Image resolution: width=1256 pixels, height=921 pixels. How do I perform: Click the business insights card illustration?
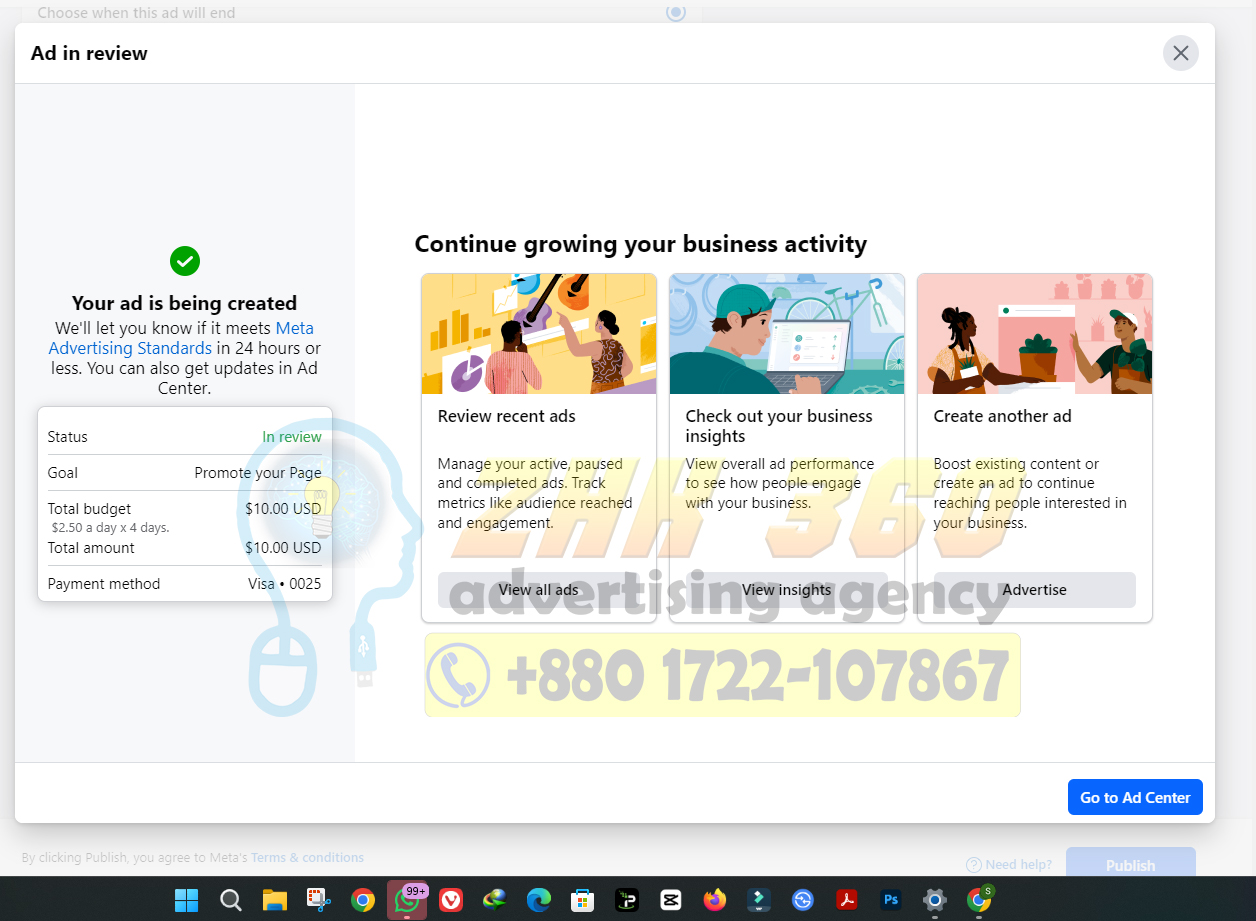787,334
